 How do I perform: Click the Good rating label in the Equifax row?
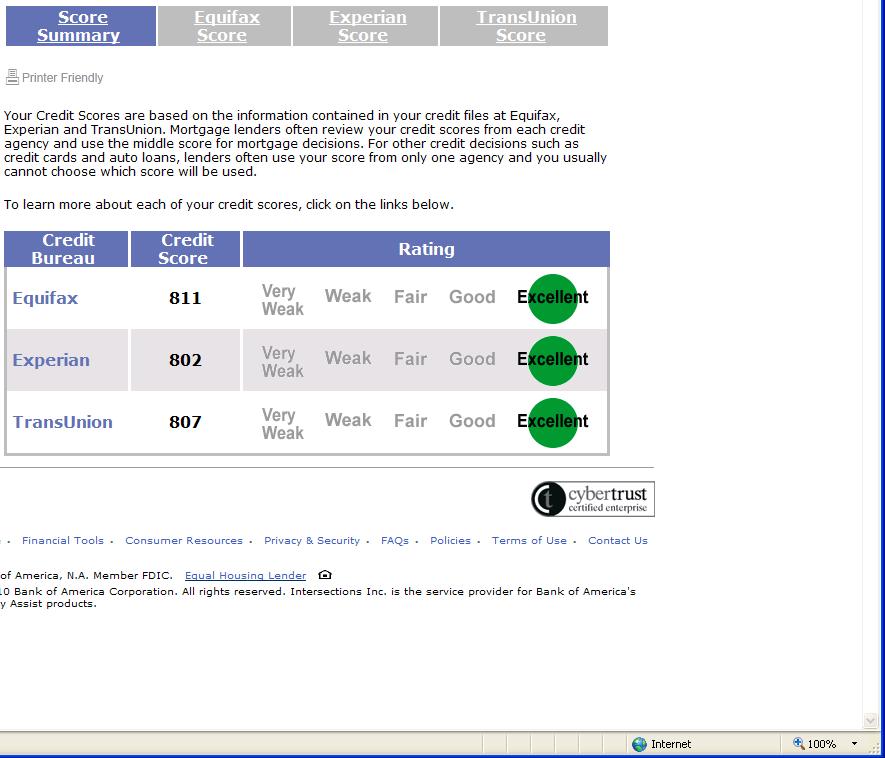[472, 297]
